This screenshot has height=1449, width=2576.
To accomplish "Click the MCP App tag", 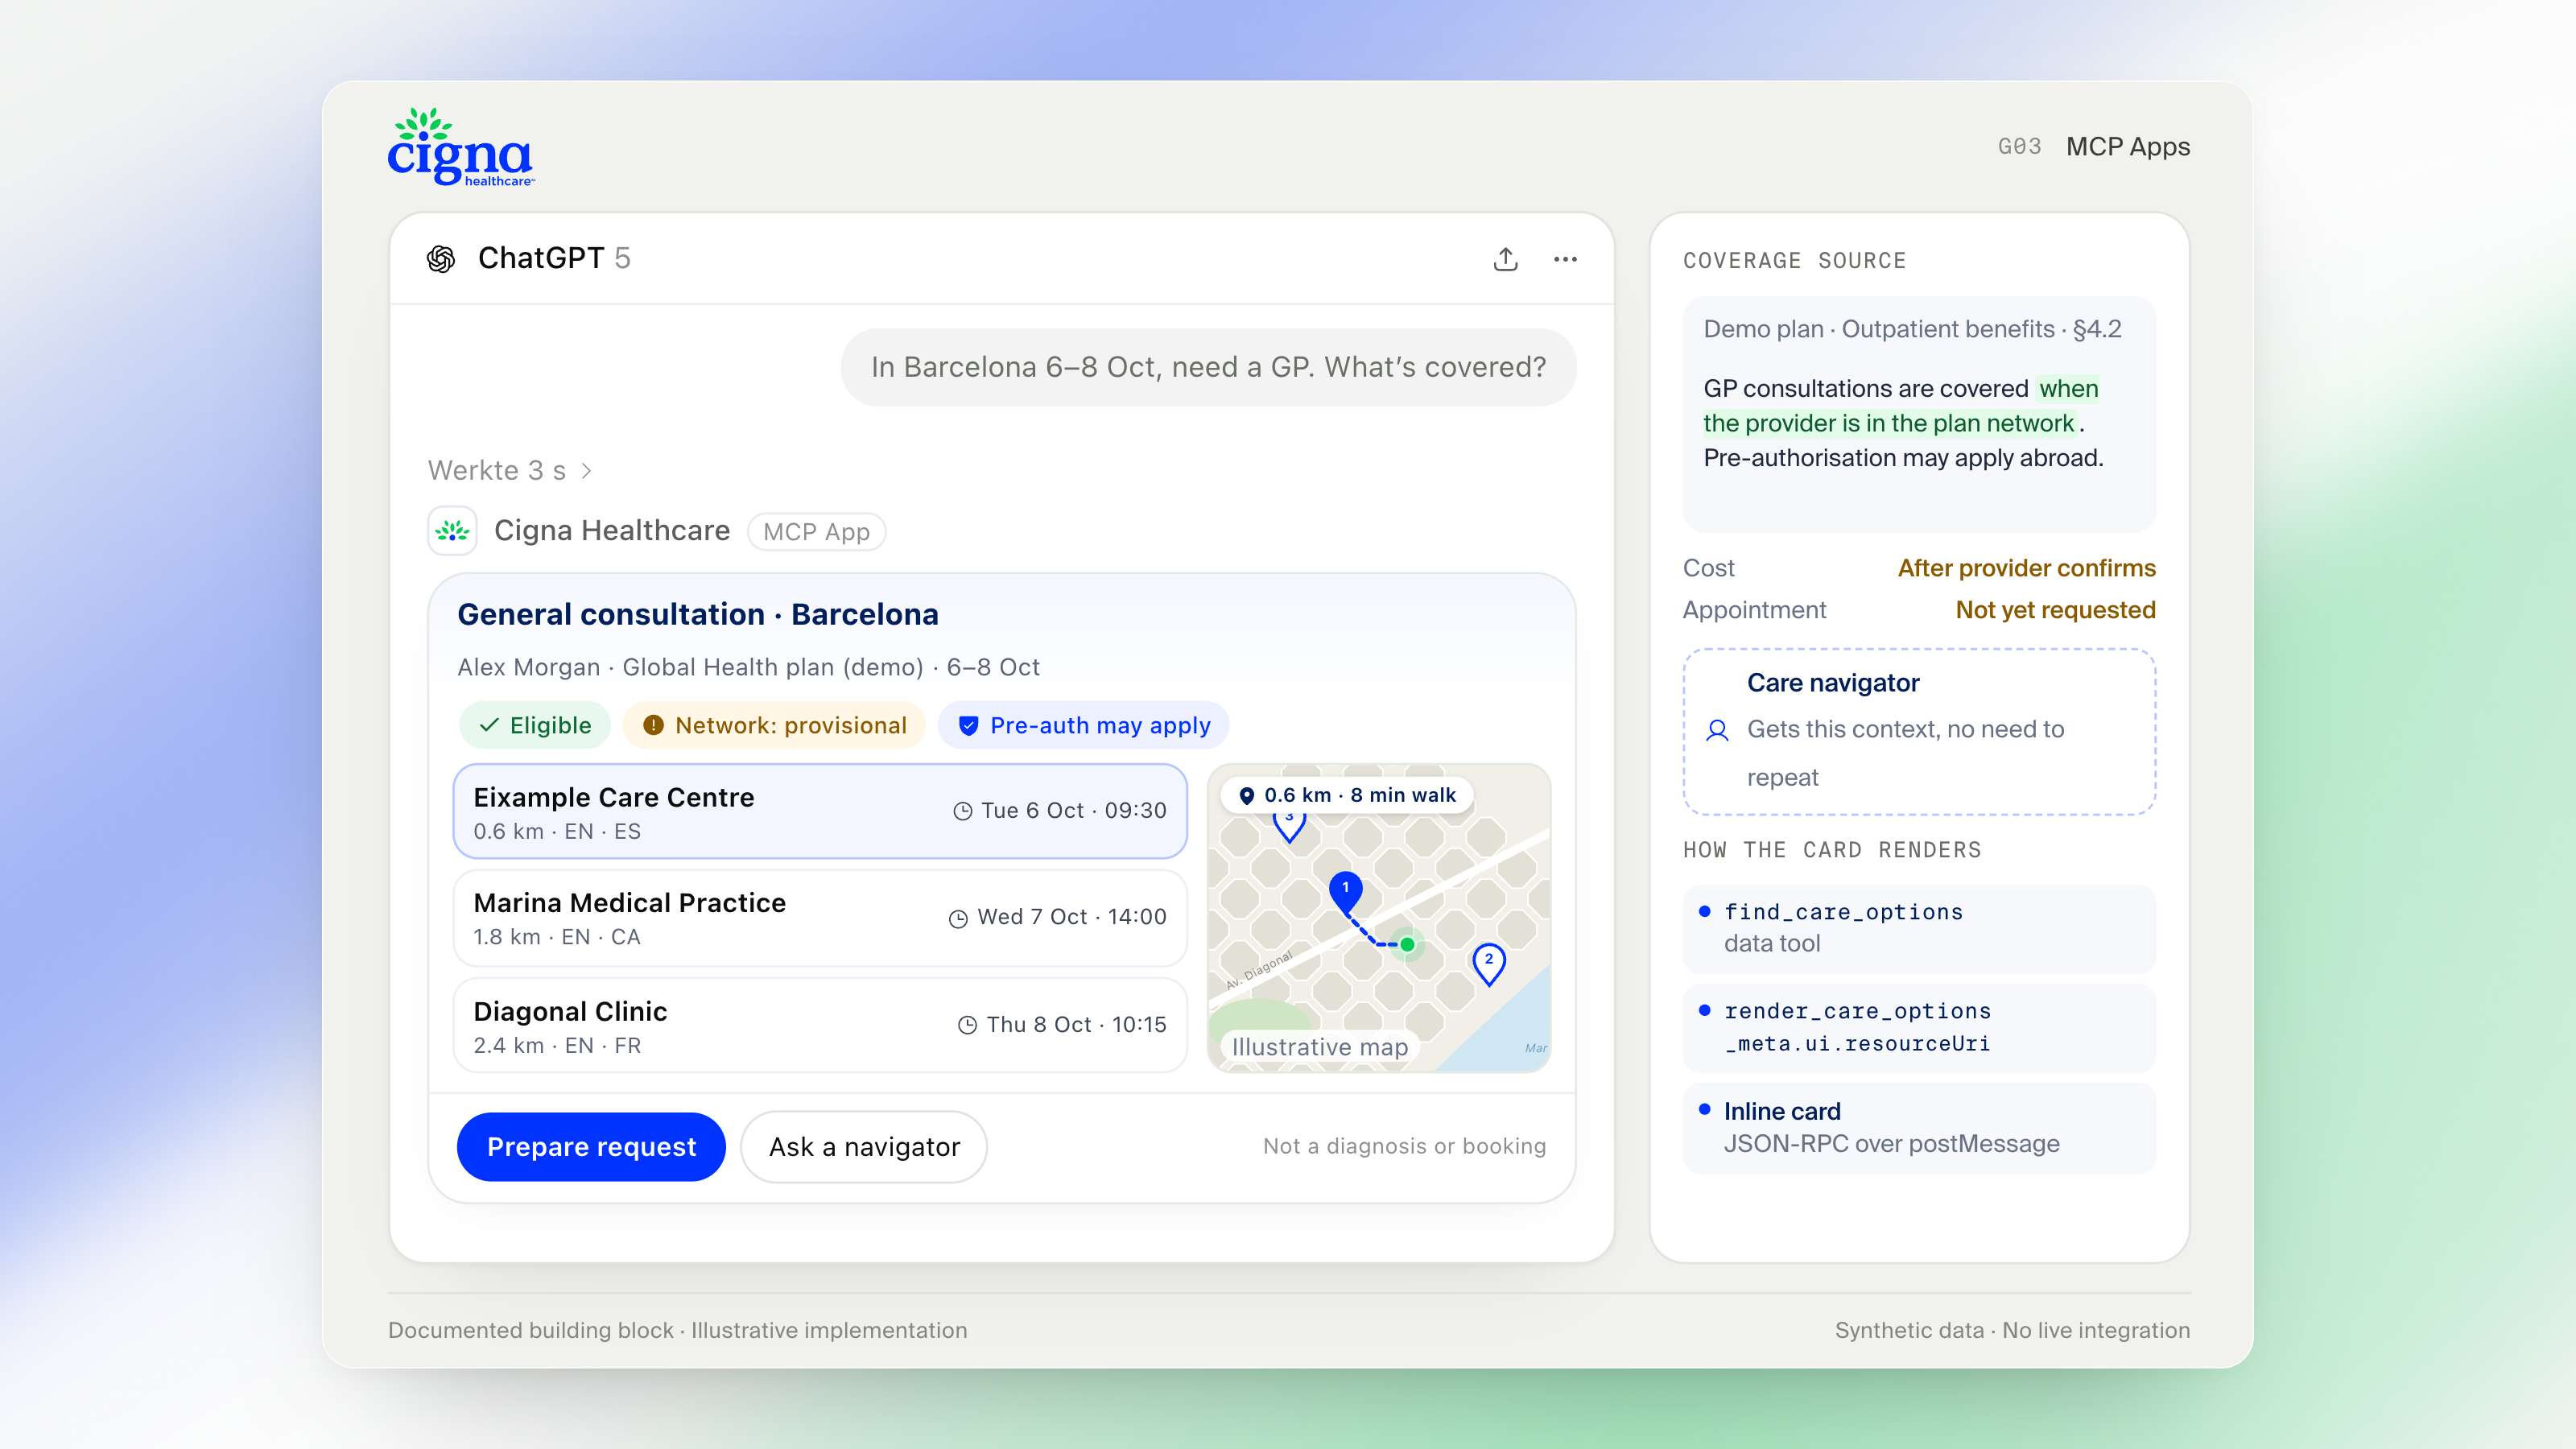I will coord(816,531).
